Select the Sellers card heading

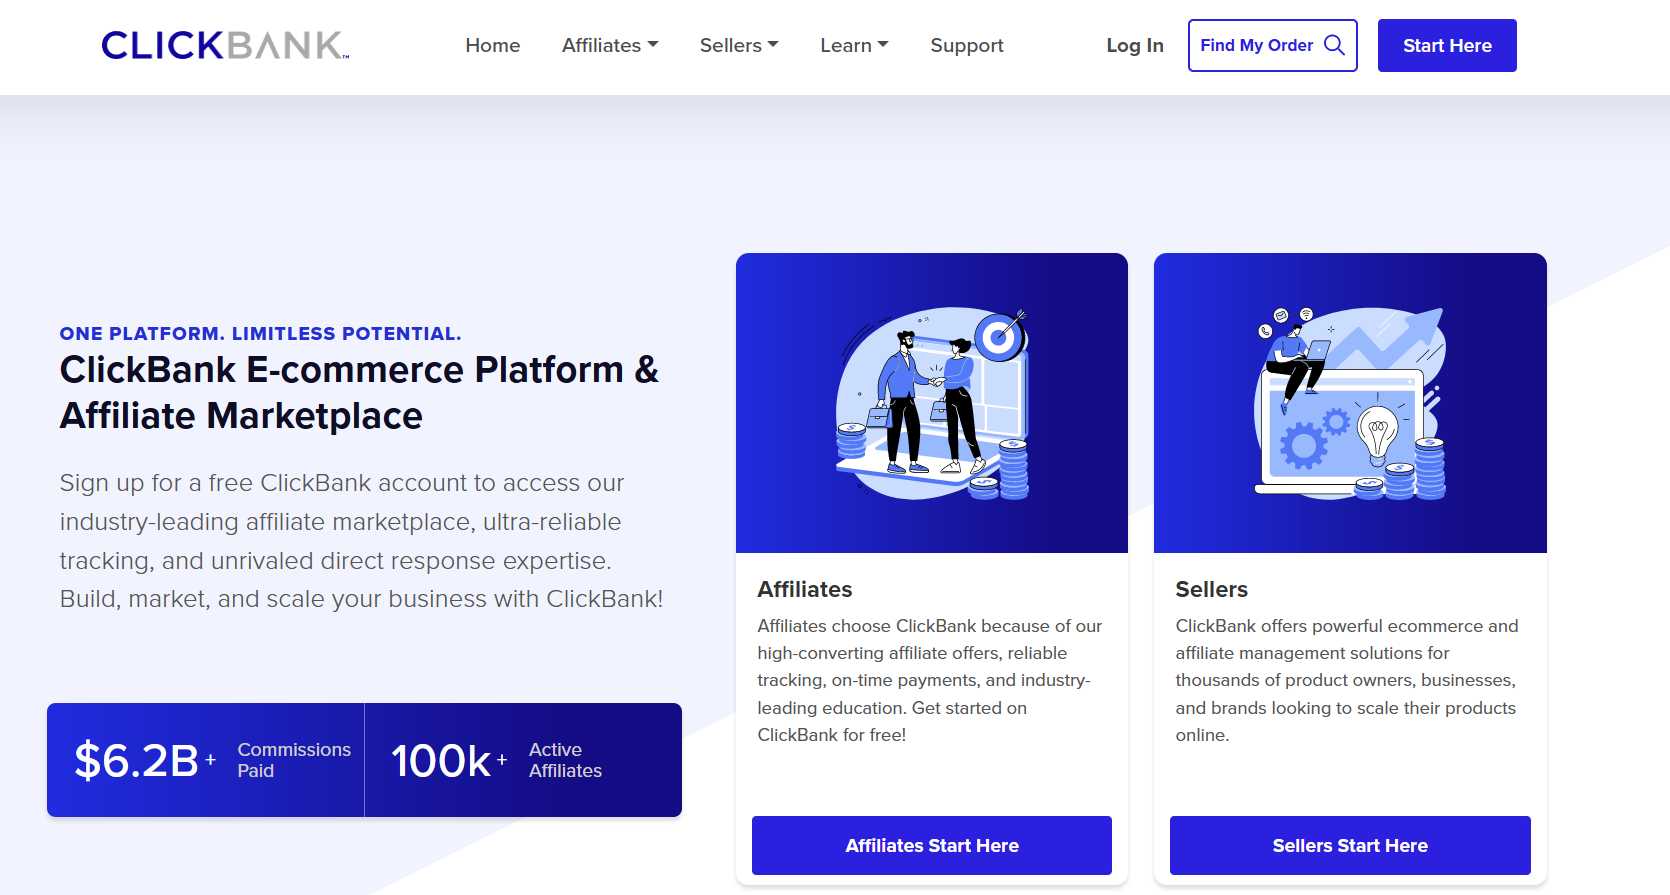coord(1211,589)
